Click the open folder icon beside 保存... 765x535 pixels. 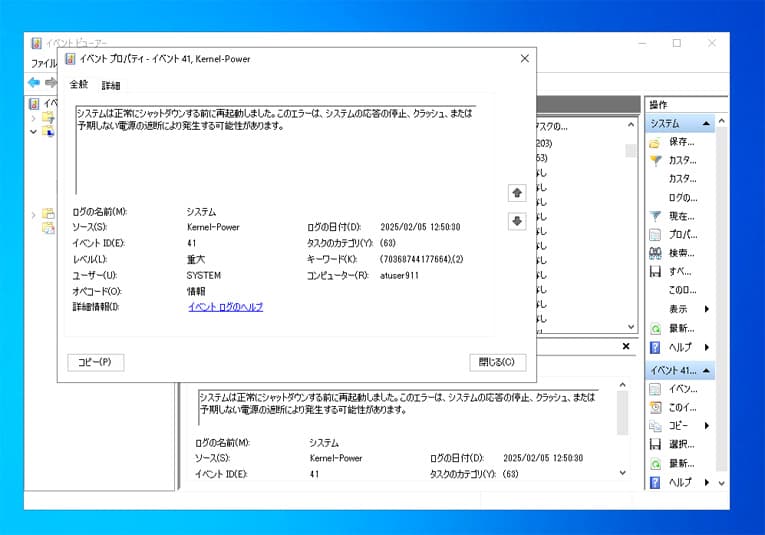pyautogui.click(x=655, y=142)
